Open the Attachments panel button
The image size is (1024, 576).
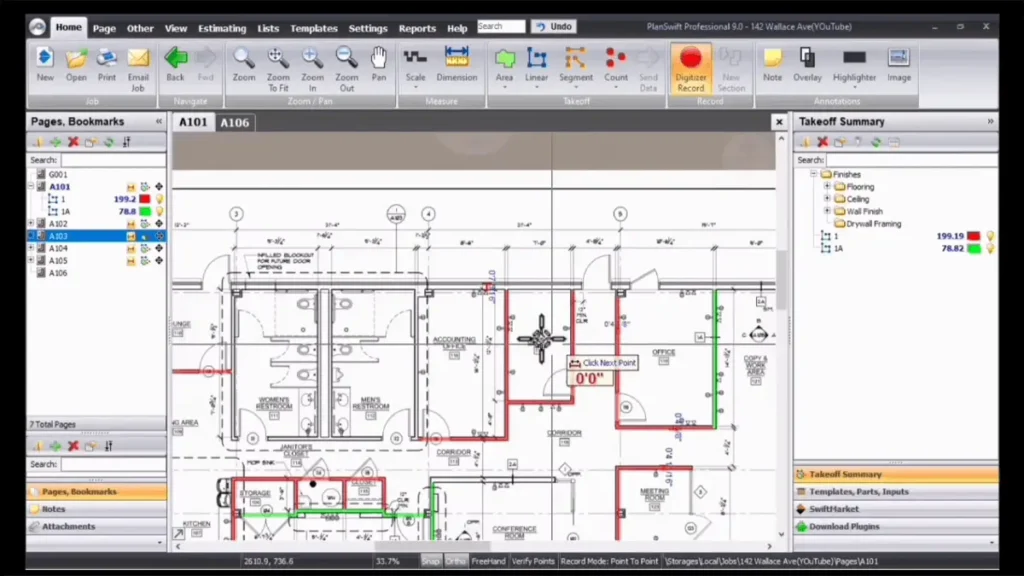(x=96, y=526)
